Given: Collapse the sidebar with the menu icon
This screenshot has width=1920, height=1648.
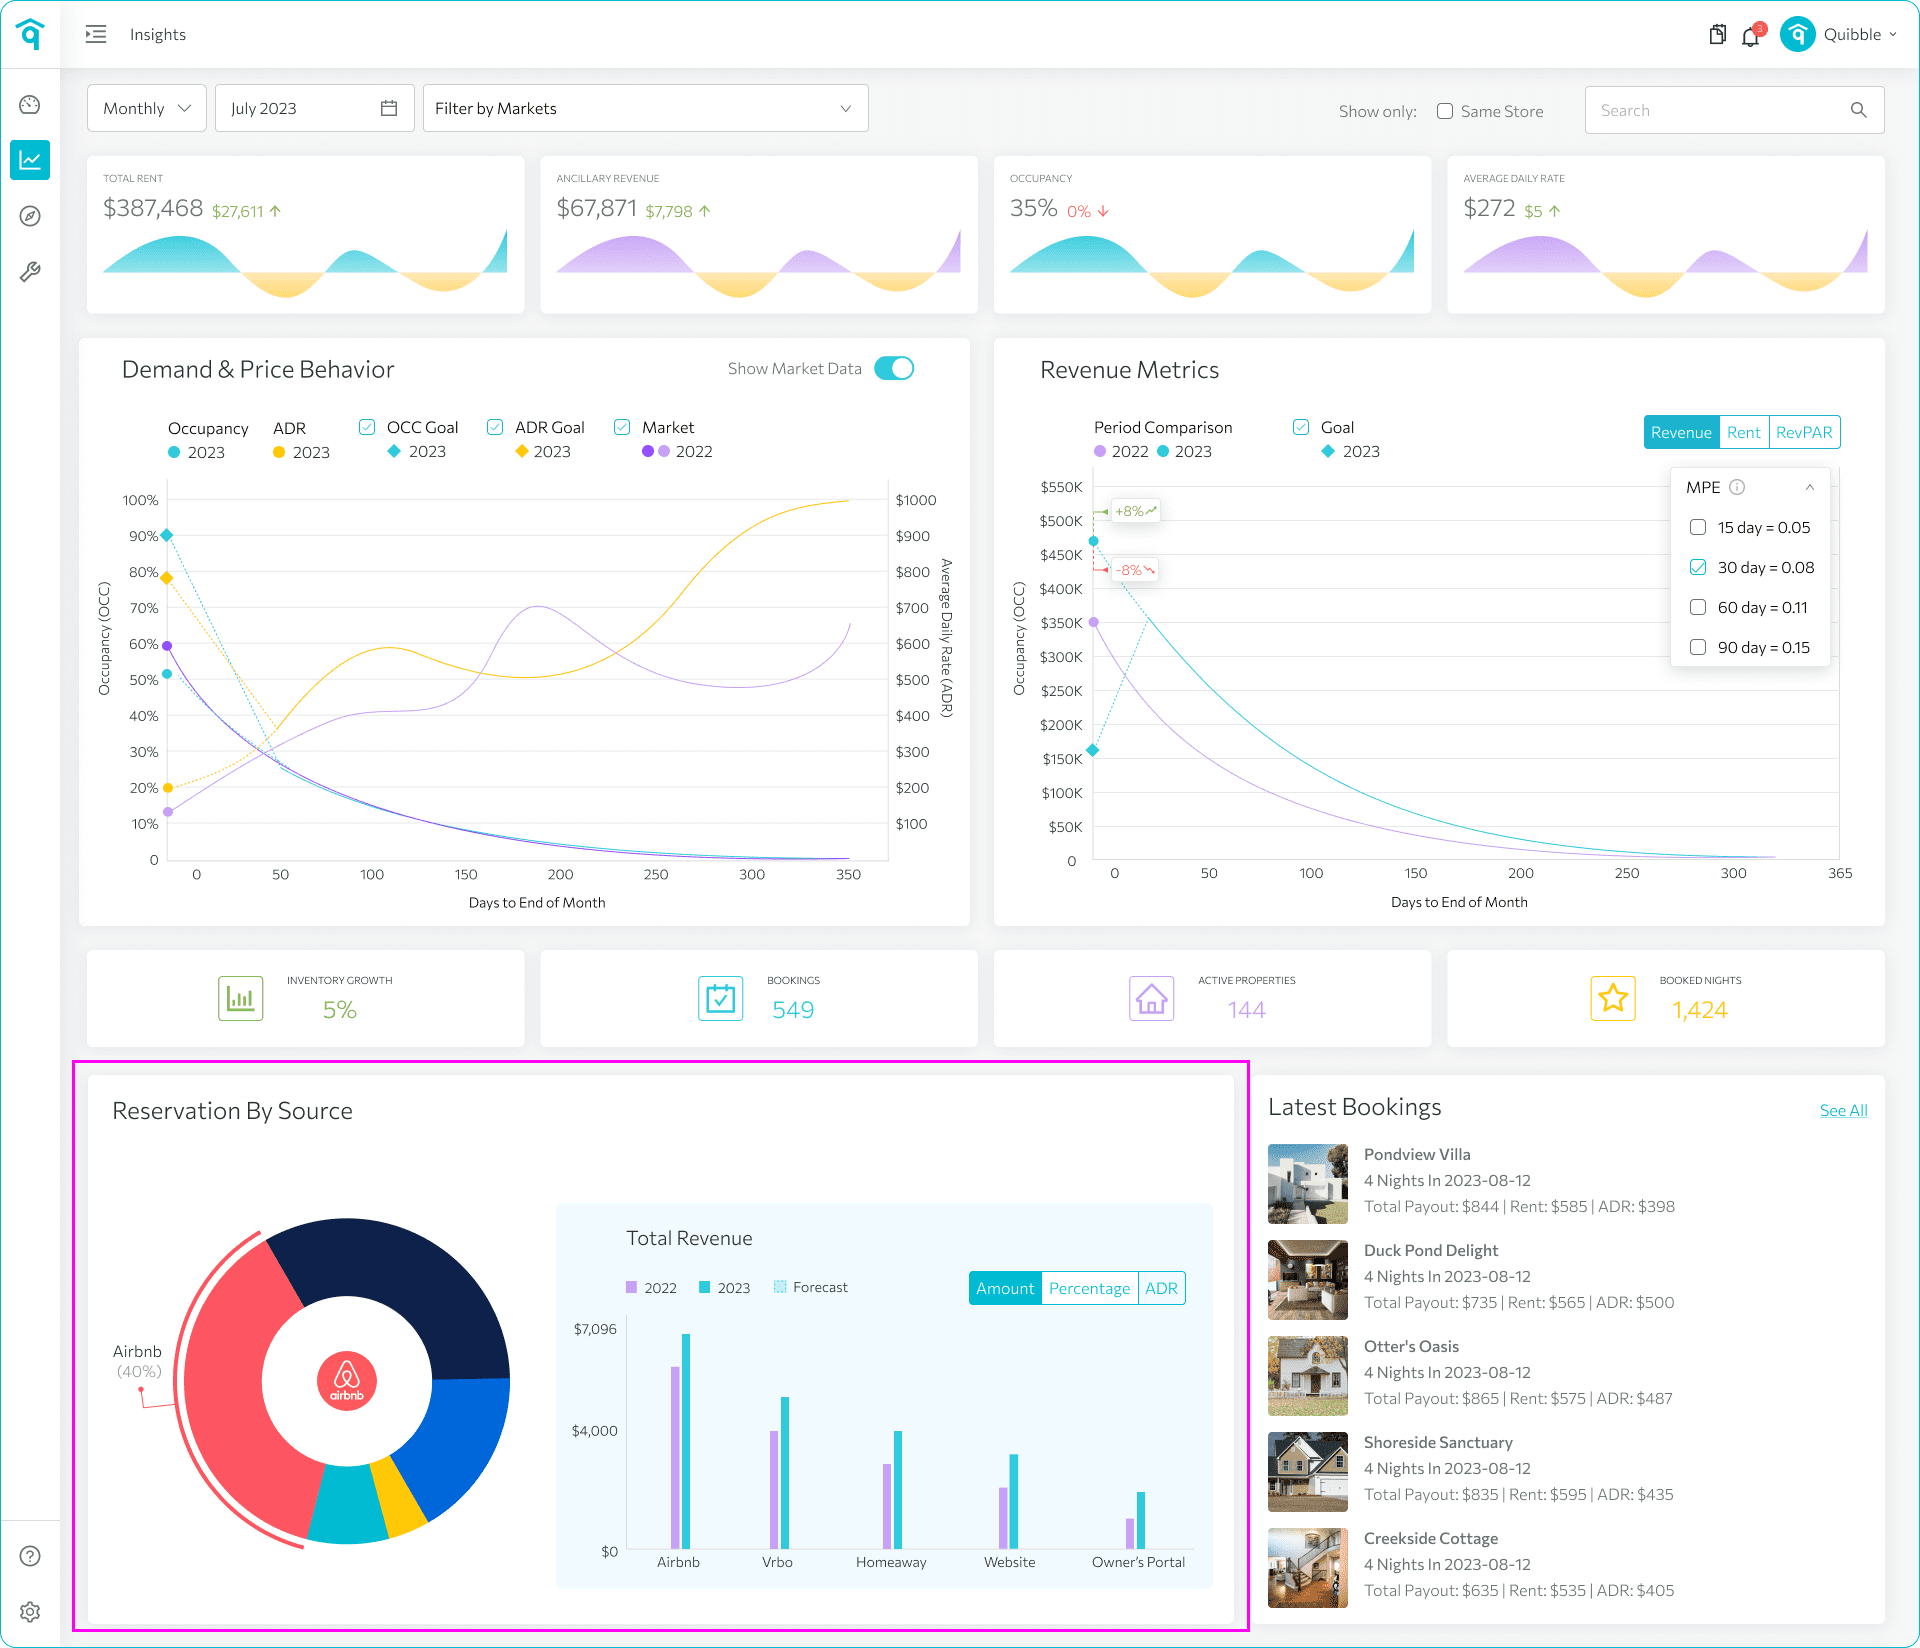Looking at the screenshot, I should tap(96, 34).
